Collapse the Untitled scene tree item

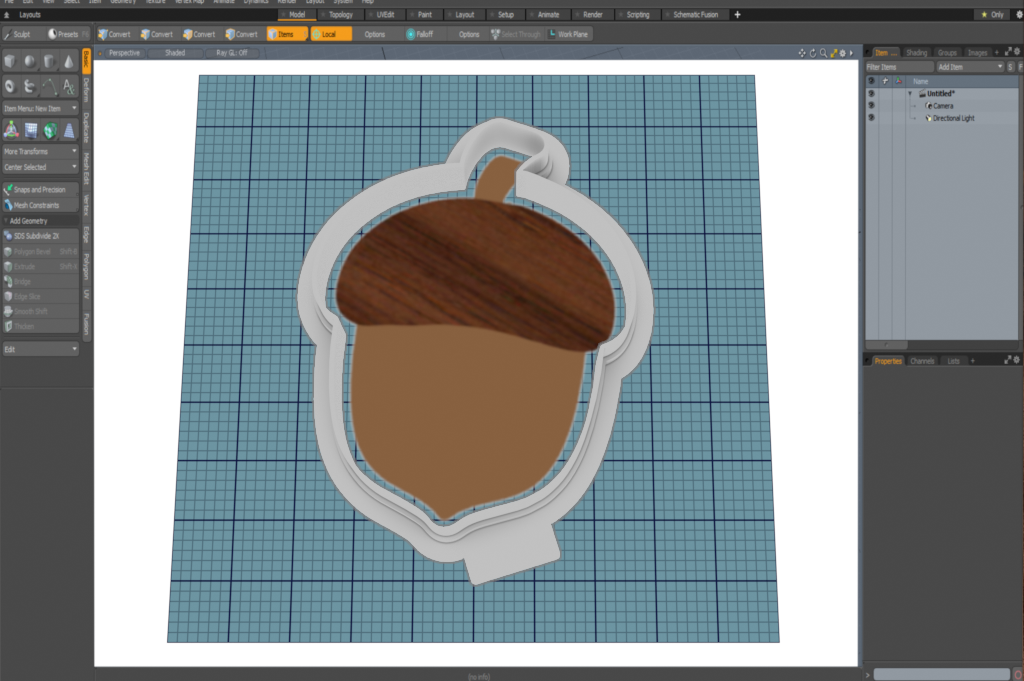pyautogui.click(x=910, y=93)
